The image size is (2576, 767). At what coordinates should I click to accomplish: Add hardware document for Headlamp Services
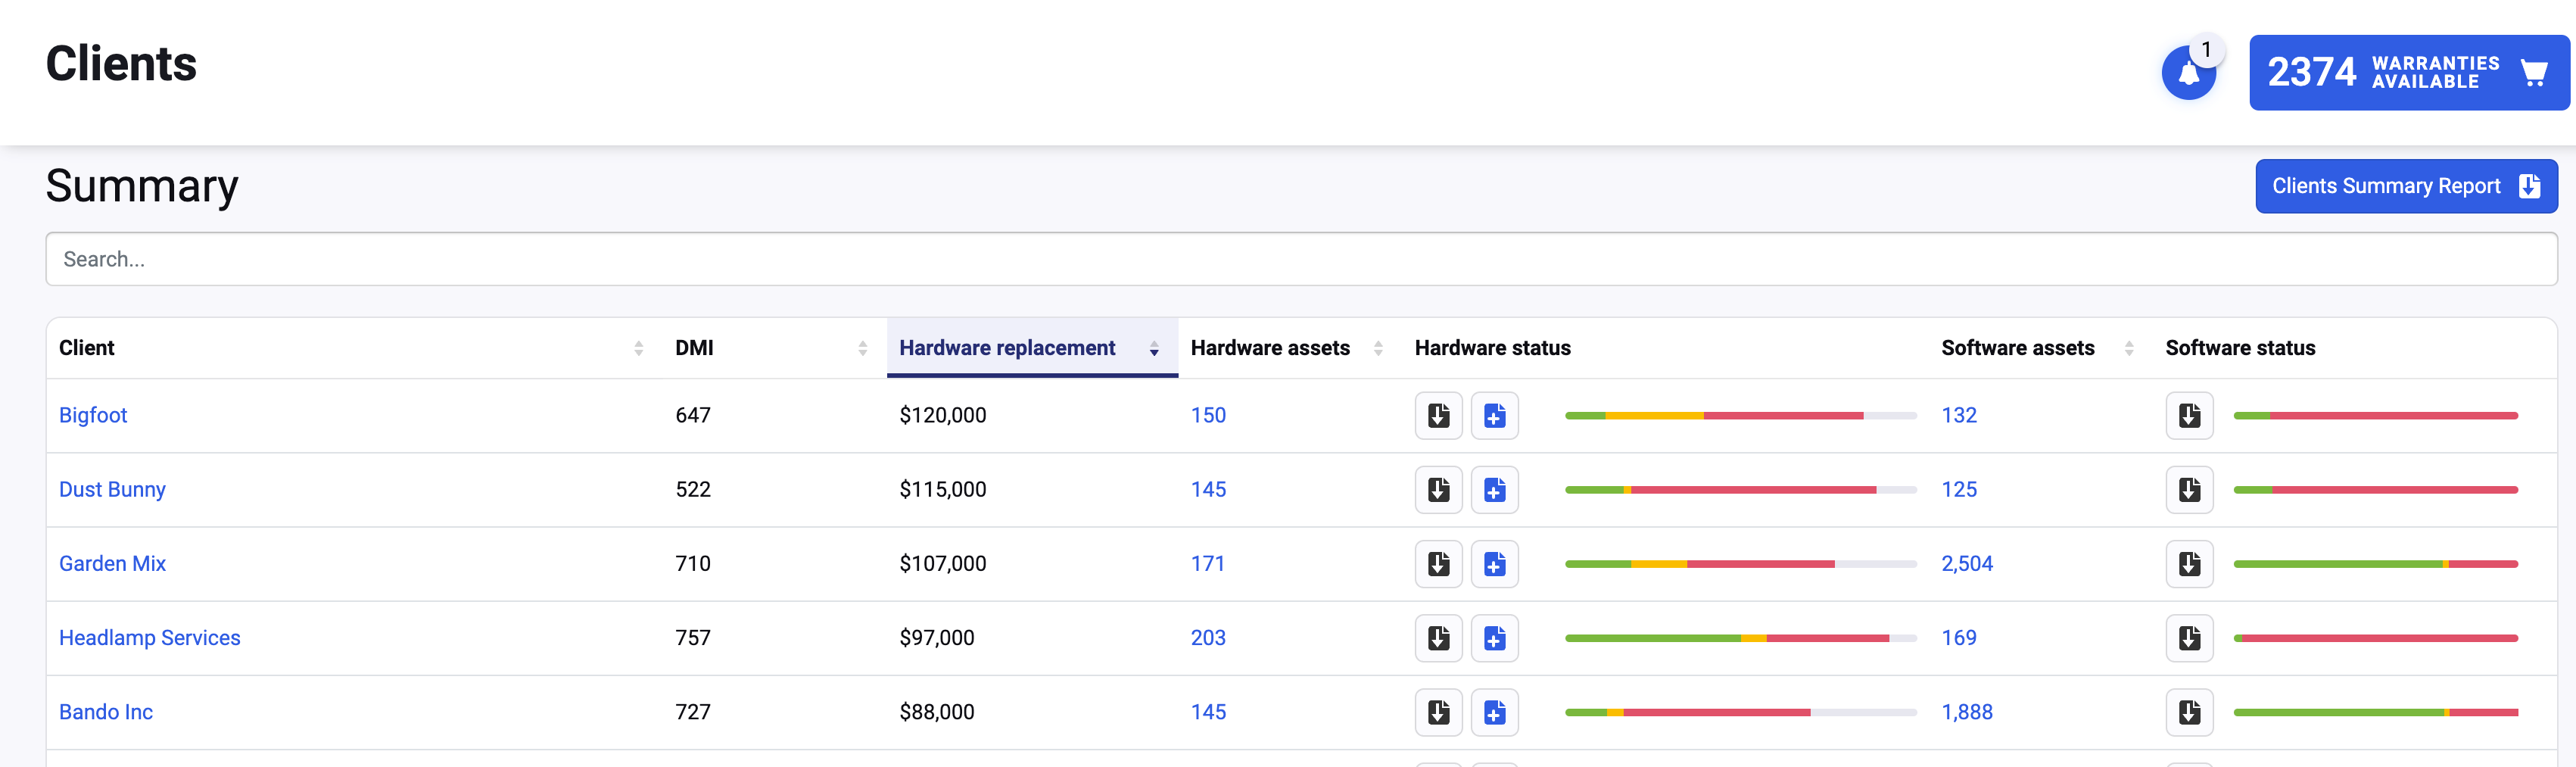tap(1494, 638)
